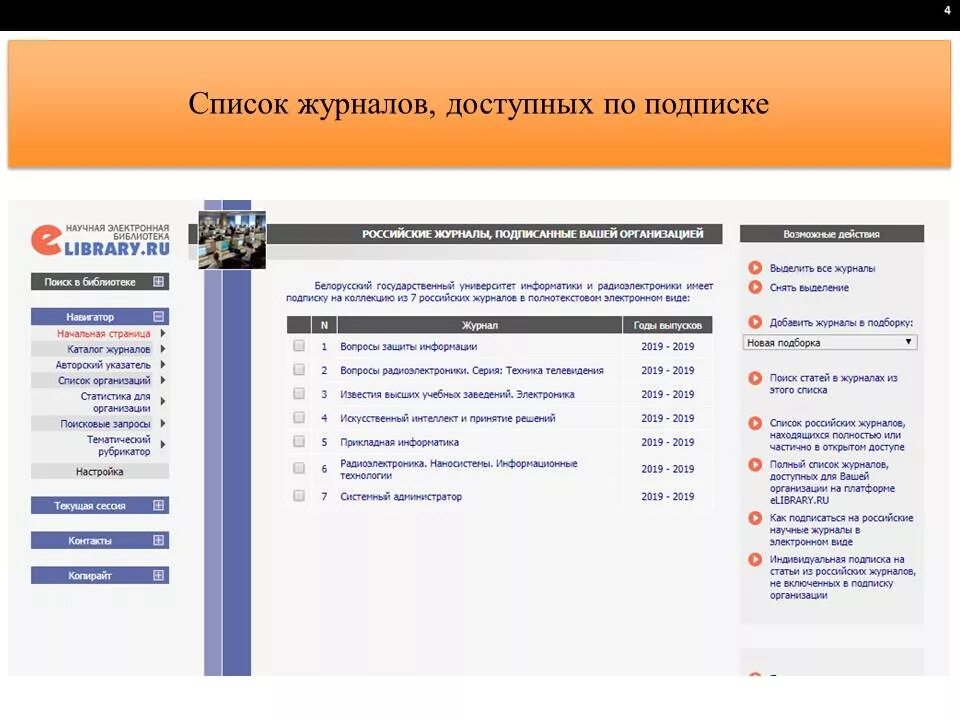
Task: Check the box for 'Вопросы радиоэлектроники' journal
Action: tap(299, 370)
